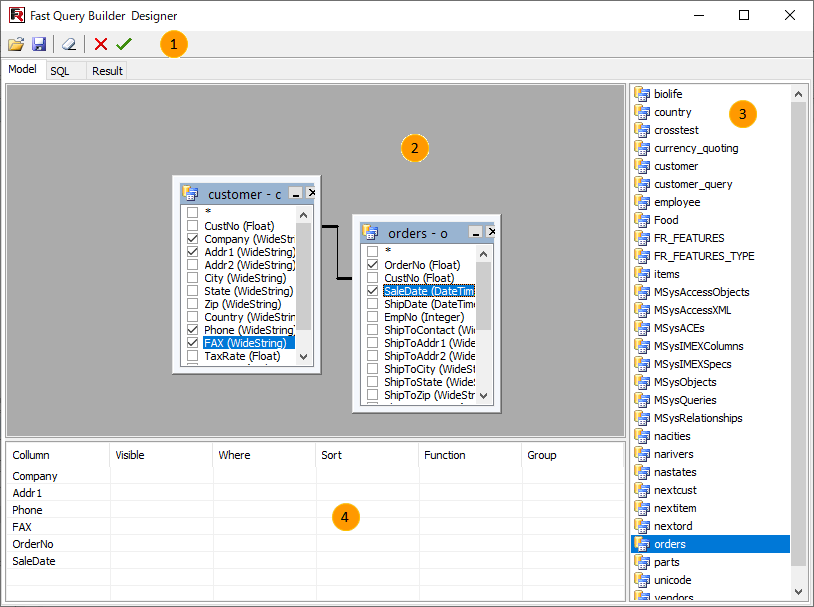Uncheck the Company field checkbox
This screenshot has height=607, width=814.
(192, 239)
